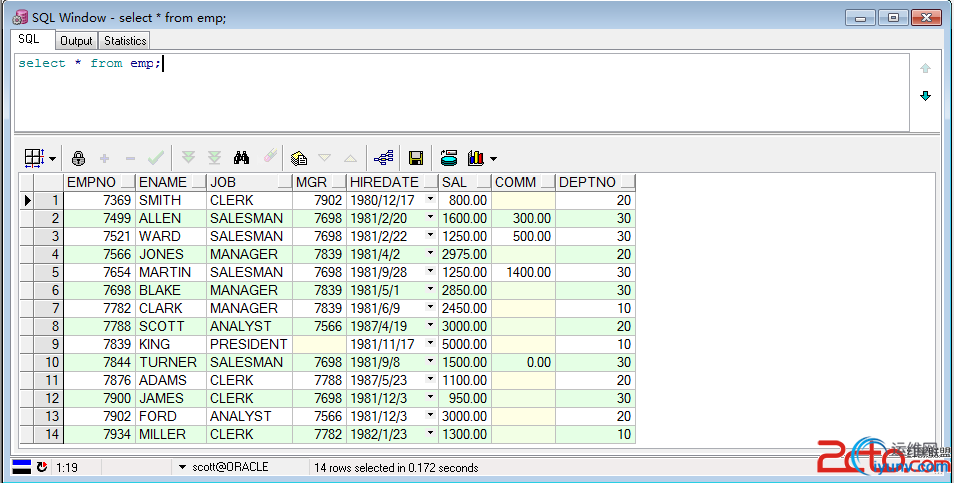Open date dropdown for 1981/9/28

point(431,271)
